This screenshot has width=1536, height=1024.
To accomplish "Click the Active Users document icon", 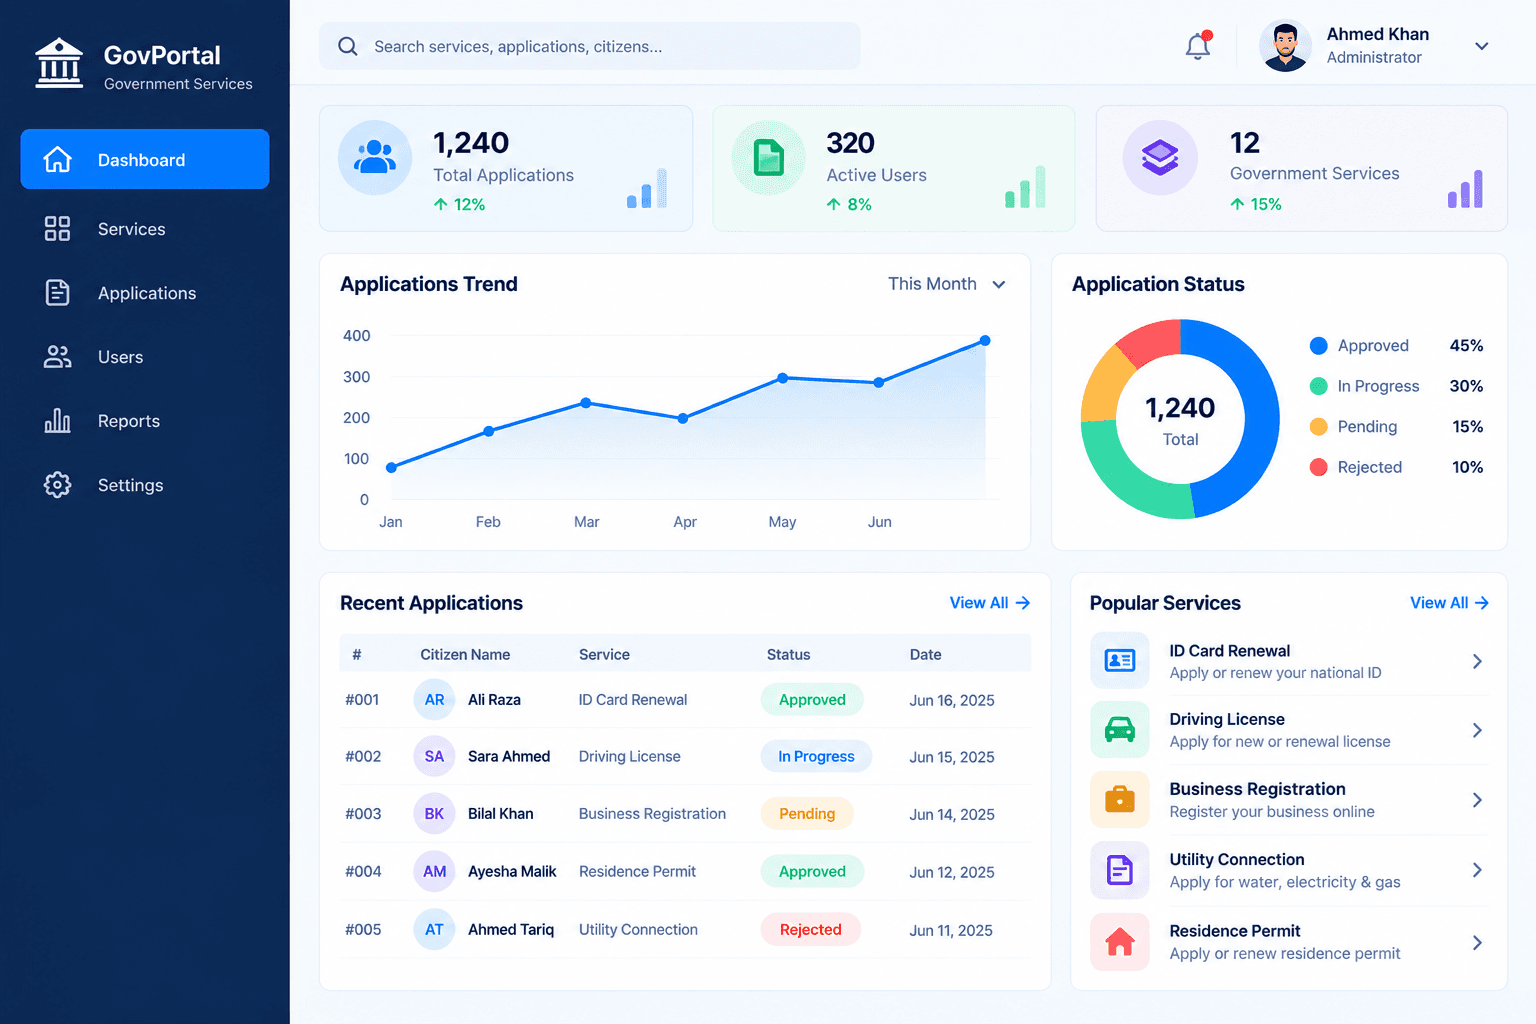I will click(x=768, y=157).
